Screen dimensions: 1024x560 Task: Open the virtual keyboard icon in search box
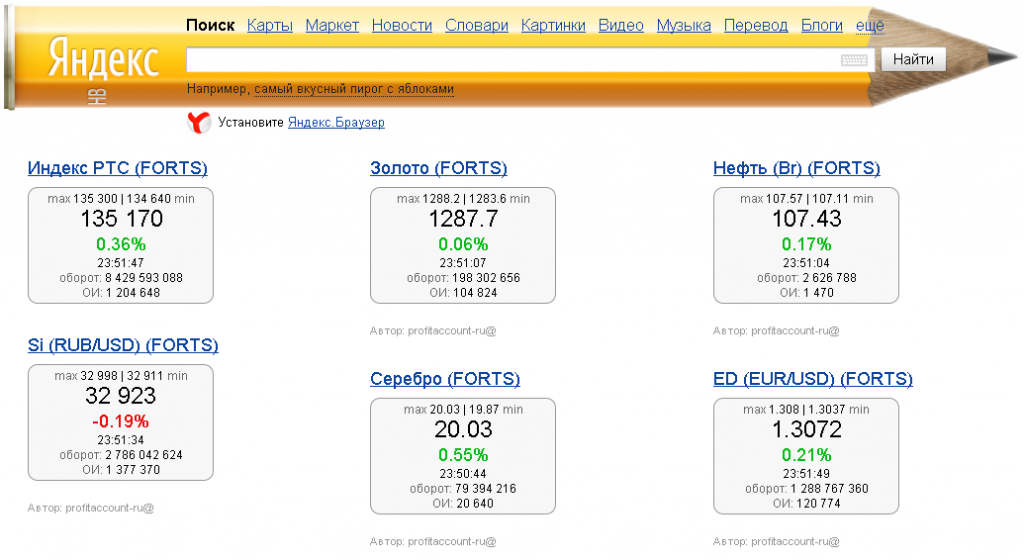click(x=854, y=60)
